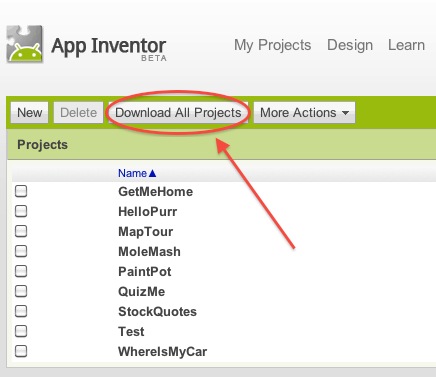The height and width of the screenshot is (377, 436).
Task: Check the MoleMash project checkbox
Action: [21, 251]
